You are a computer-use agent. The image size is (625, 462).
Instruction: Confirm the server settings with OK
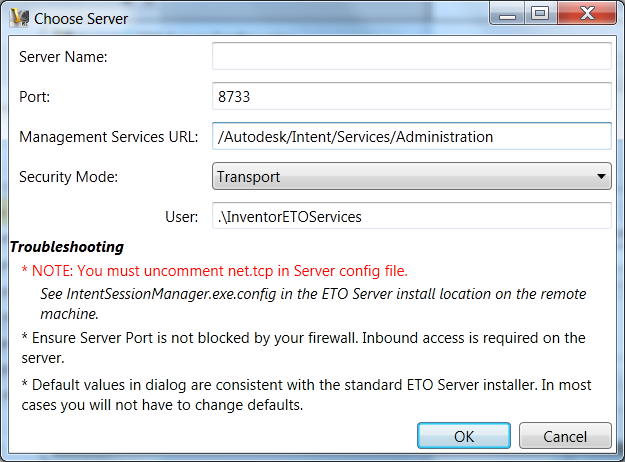pyautogui.click(x=464, y=436)
